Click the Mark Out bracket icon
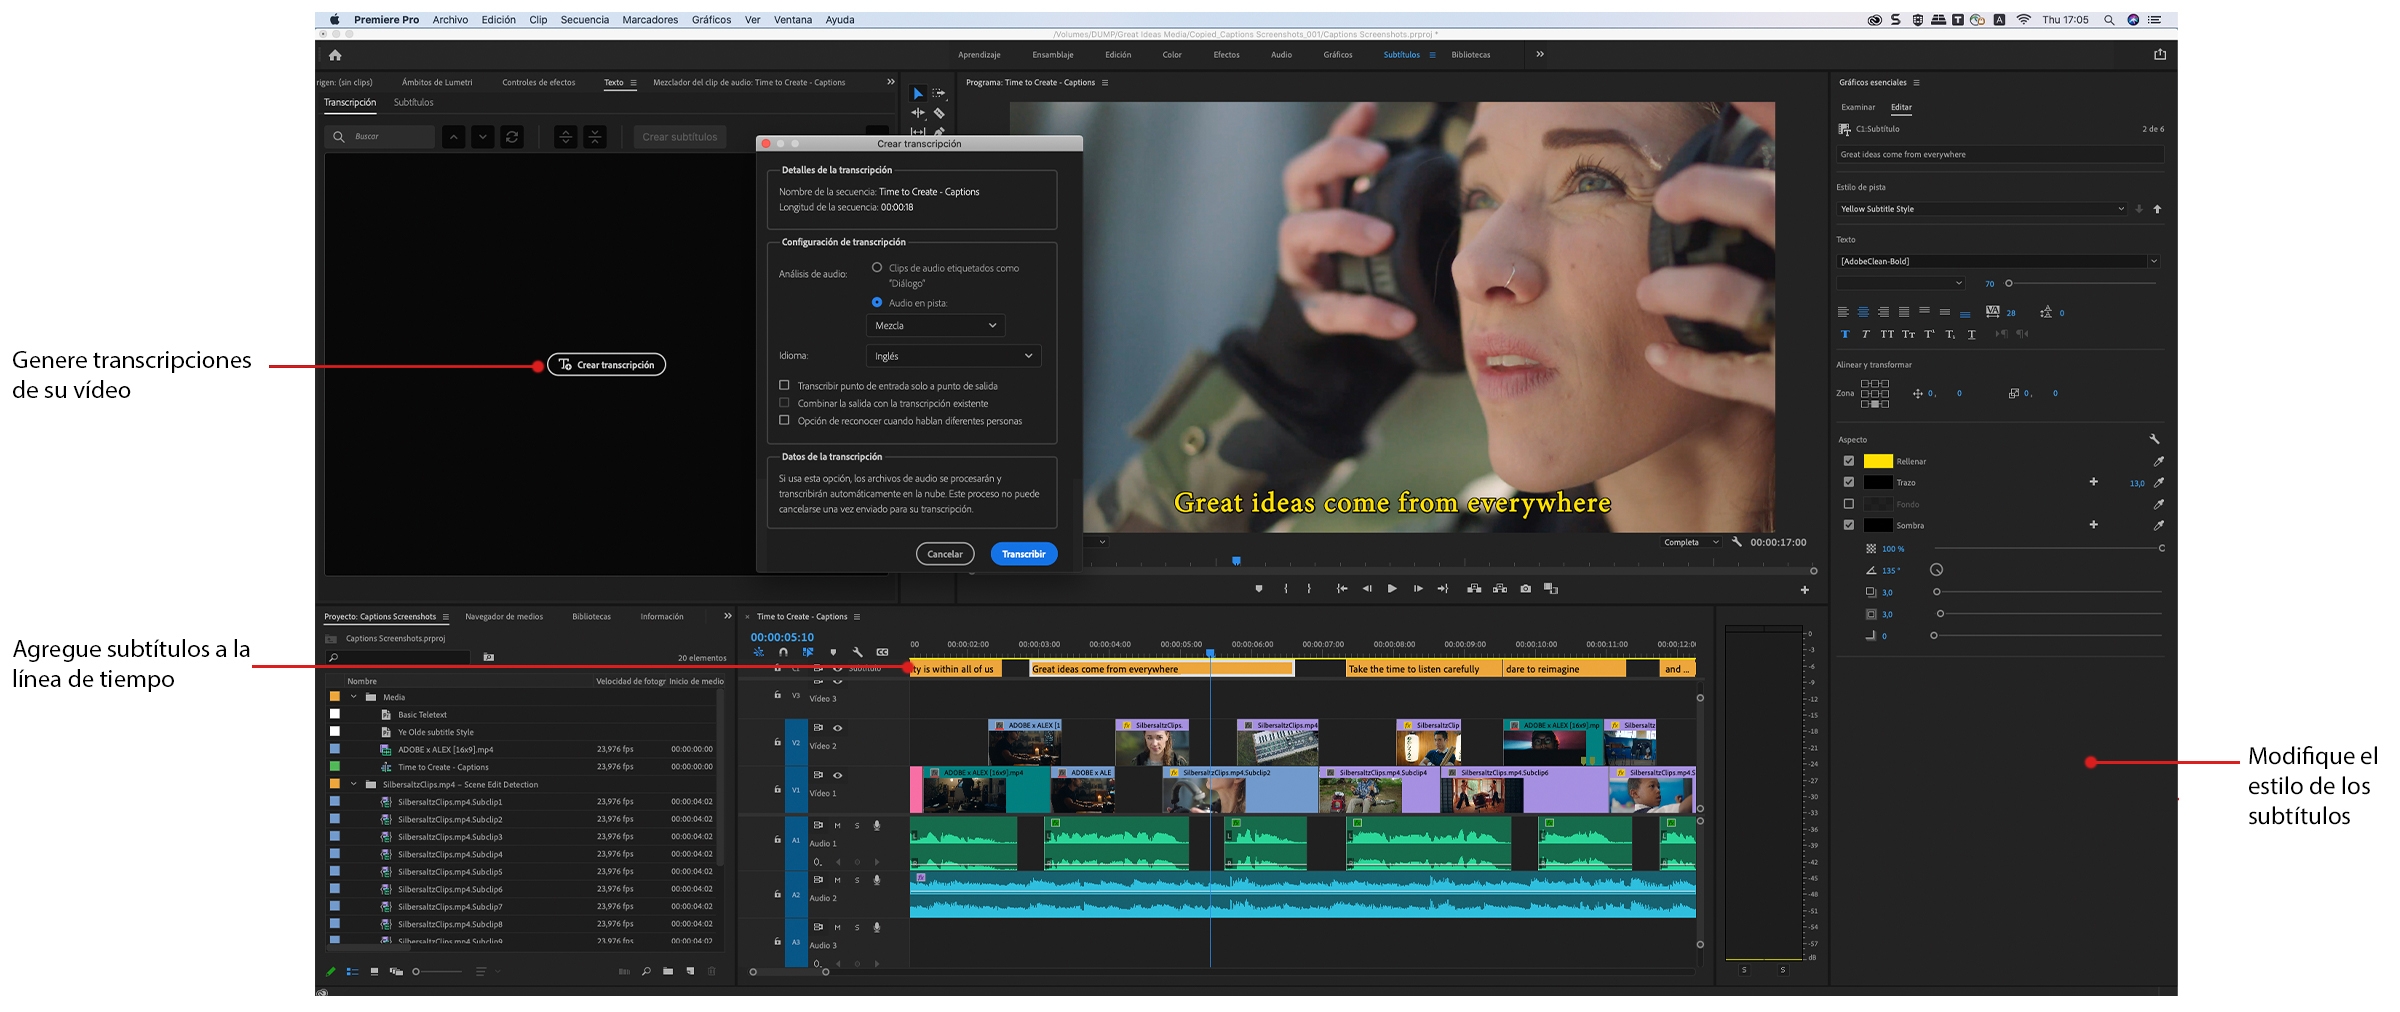The image size is (2400, 1012). pos(1309,589)
